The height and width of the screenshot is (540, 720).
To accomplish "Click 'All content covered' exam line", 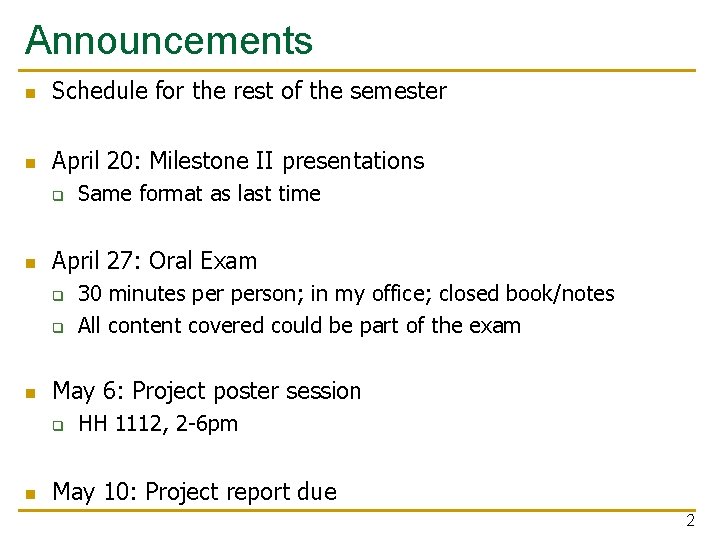I will (299, 326).
